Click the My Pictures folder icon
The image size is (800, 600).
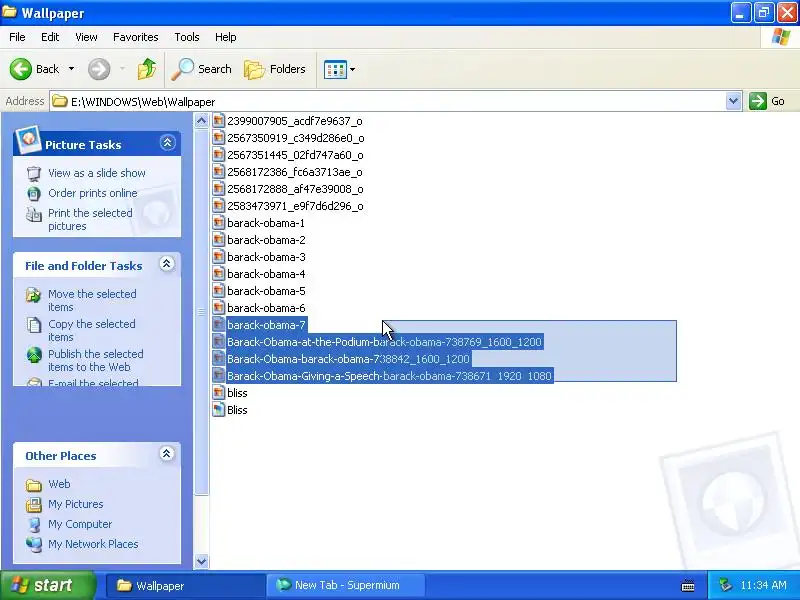34,505
